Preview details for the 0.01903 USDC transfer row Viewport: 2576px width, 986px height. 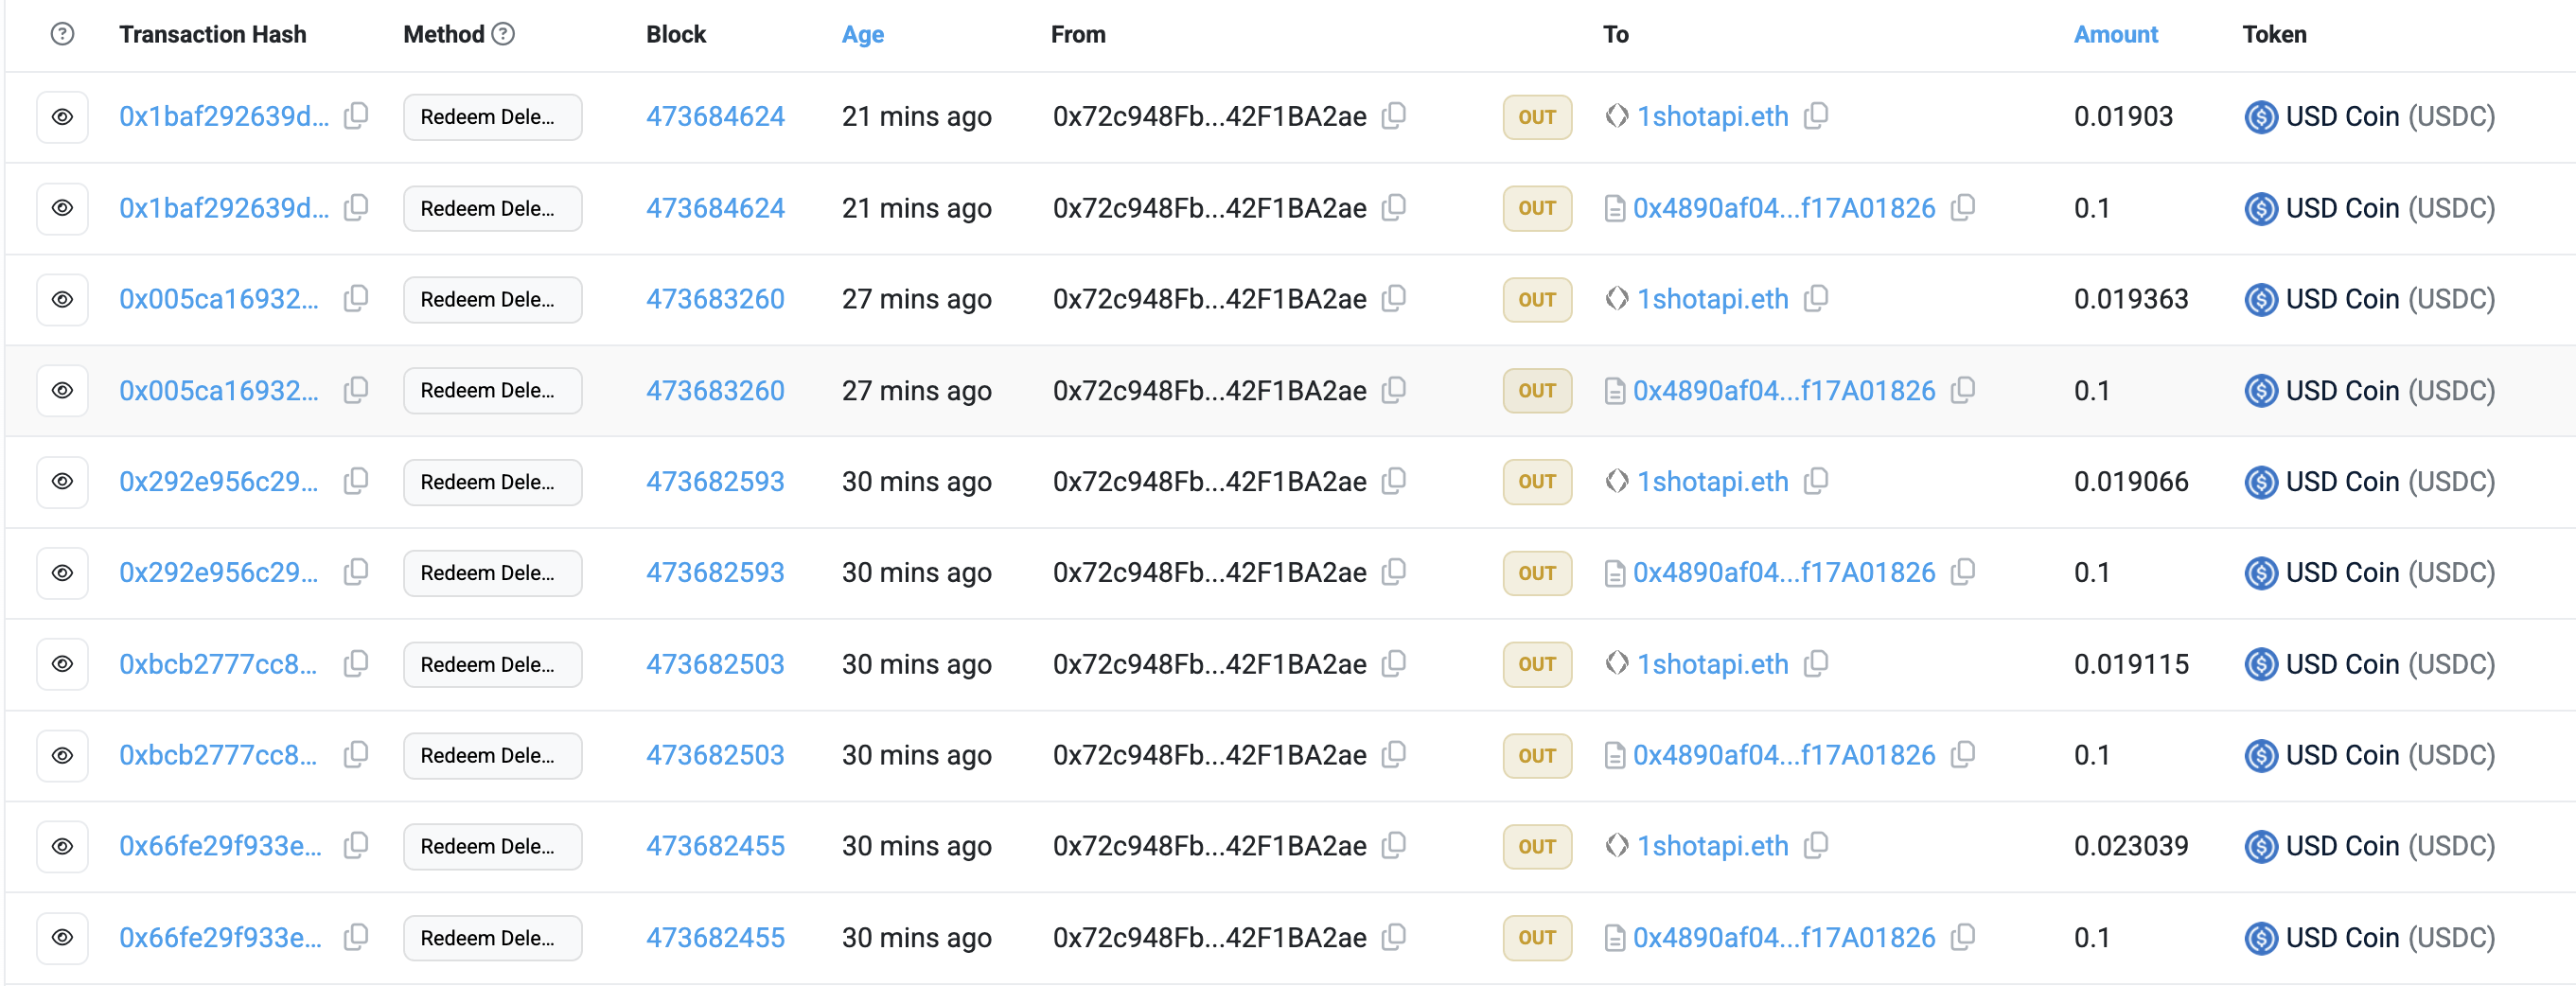[62, 117]
